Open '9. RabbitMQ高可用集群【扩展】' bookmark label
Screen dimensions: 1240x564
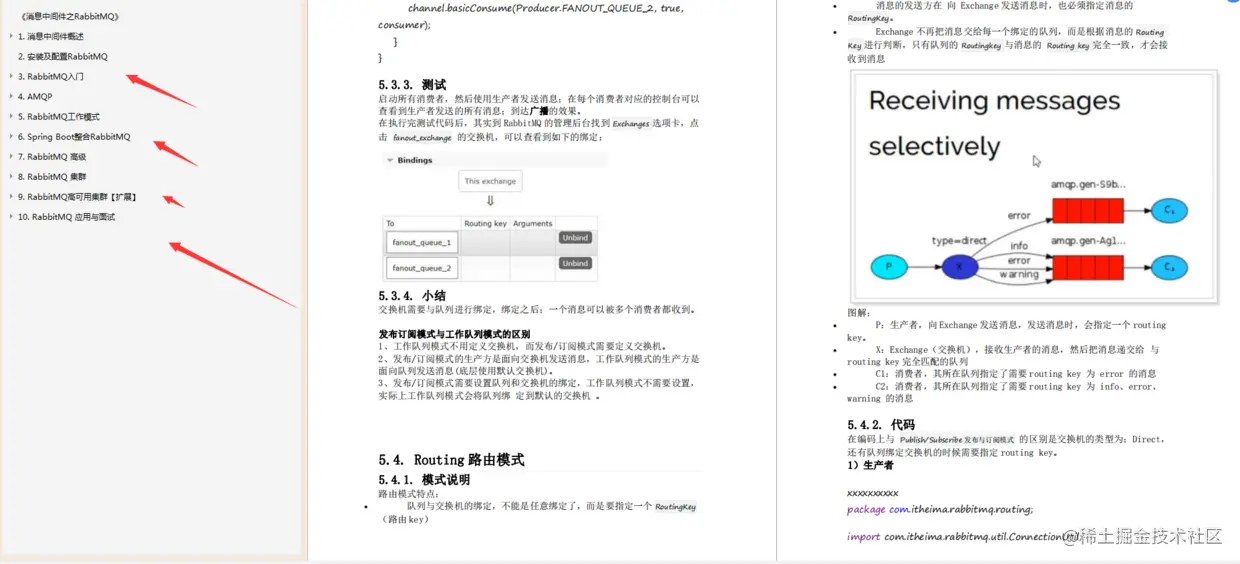[x=77, y=197]
